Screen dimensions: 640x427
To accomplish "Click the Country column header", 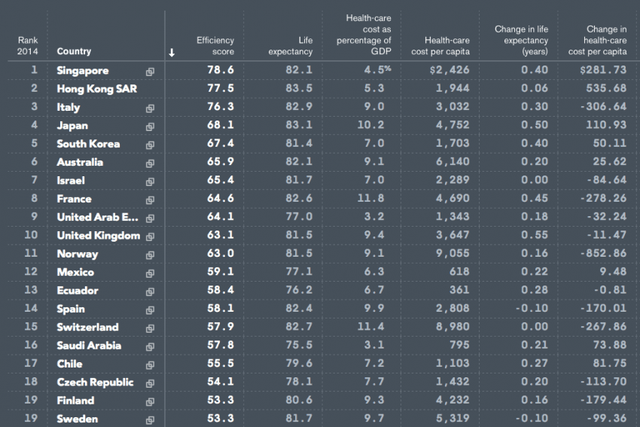I will (75, 51).
